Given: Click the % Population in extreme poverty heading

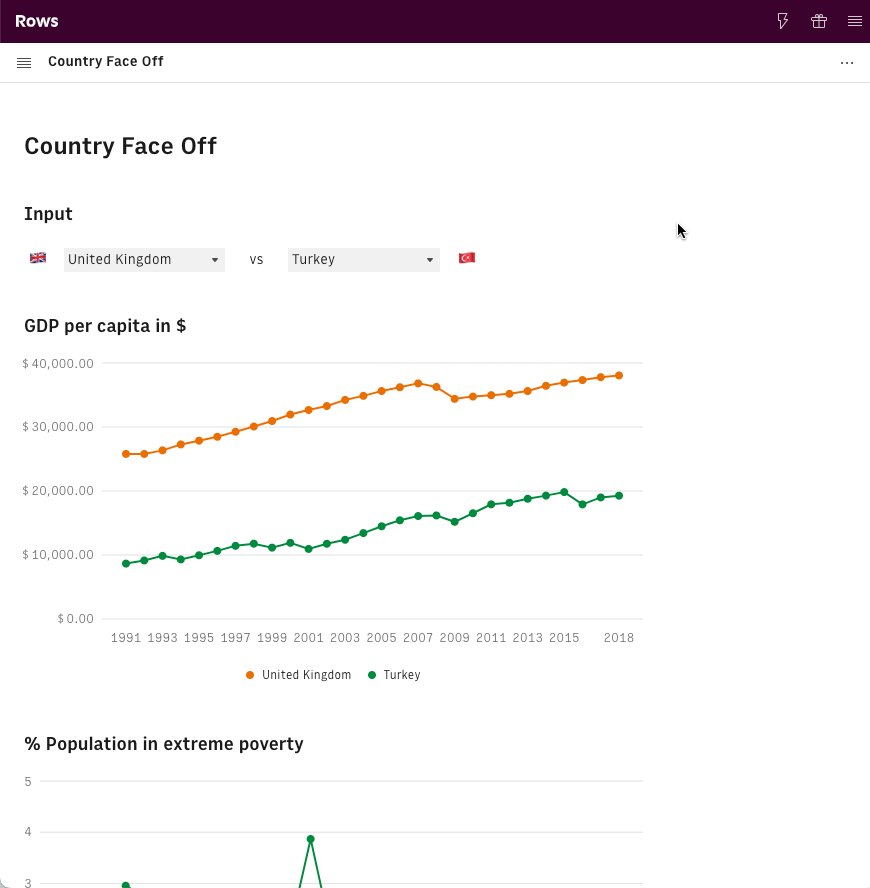Looking at the screenshot, I should tap(164, 744).
